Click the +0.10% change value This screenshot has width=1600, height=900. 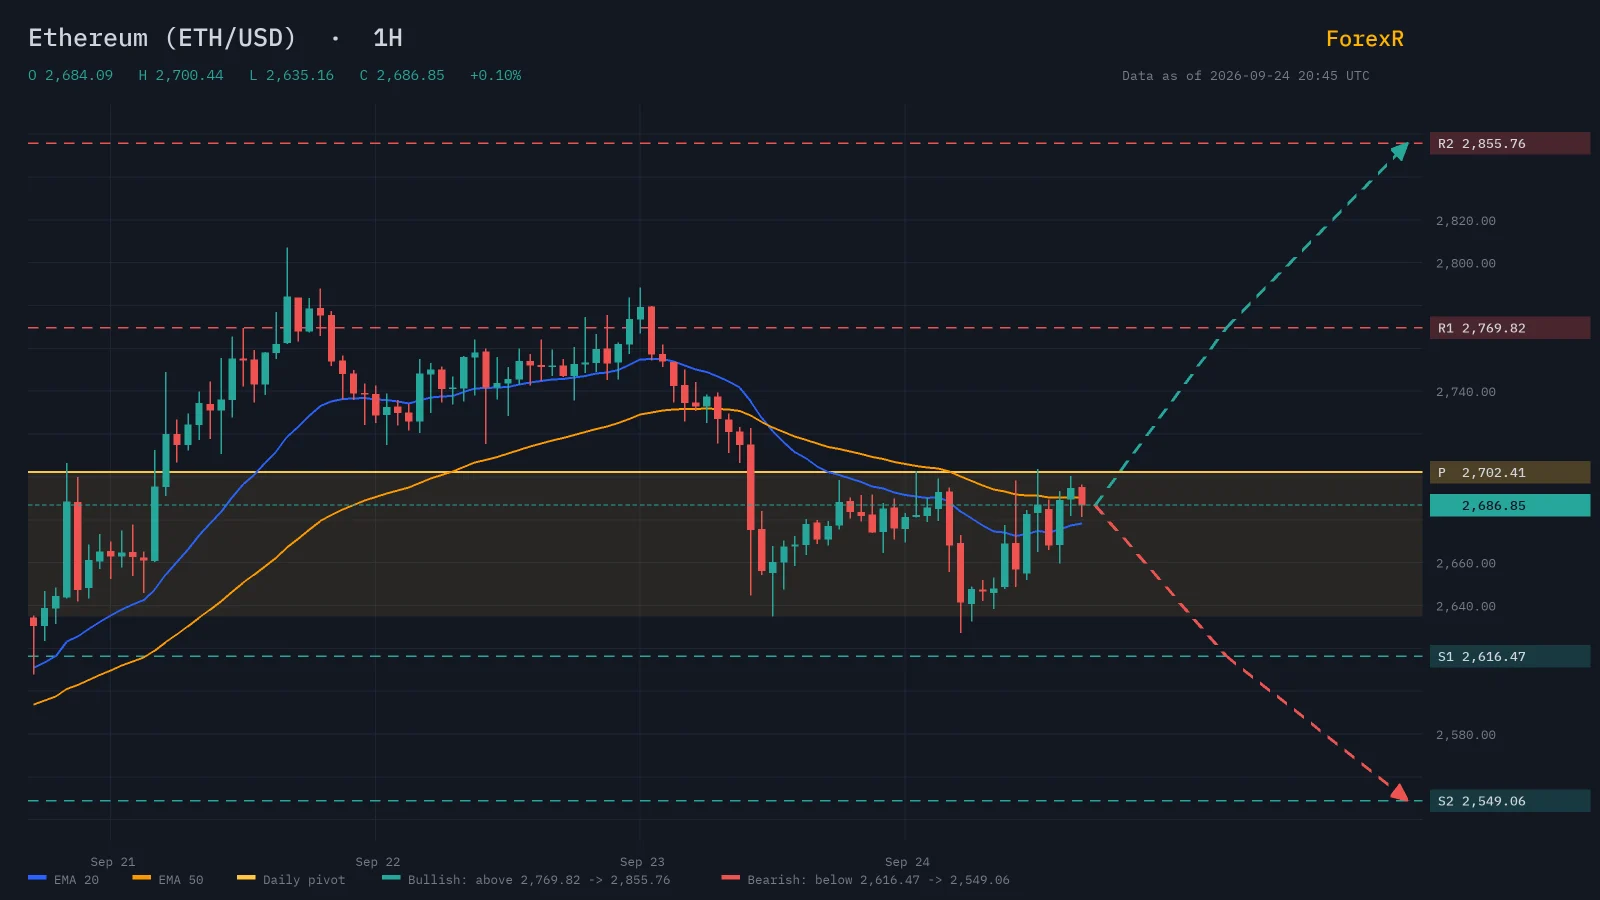coord(495,75)
